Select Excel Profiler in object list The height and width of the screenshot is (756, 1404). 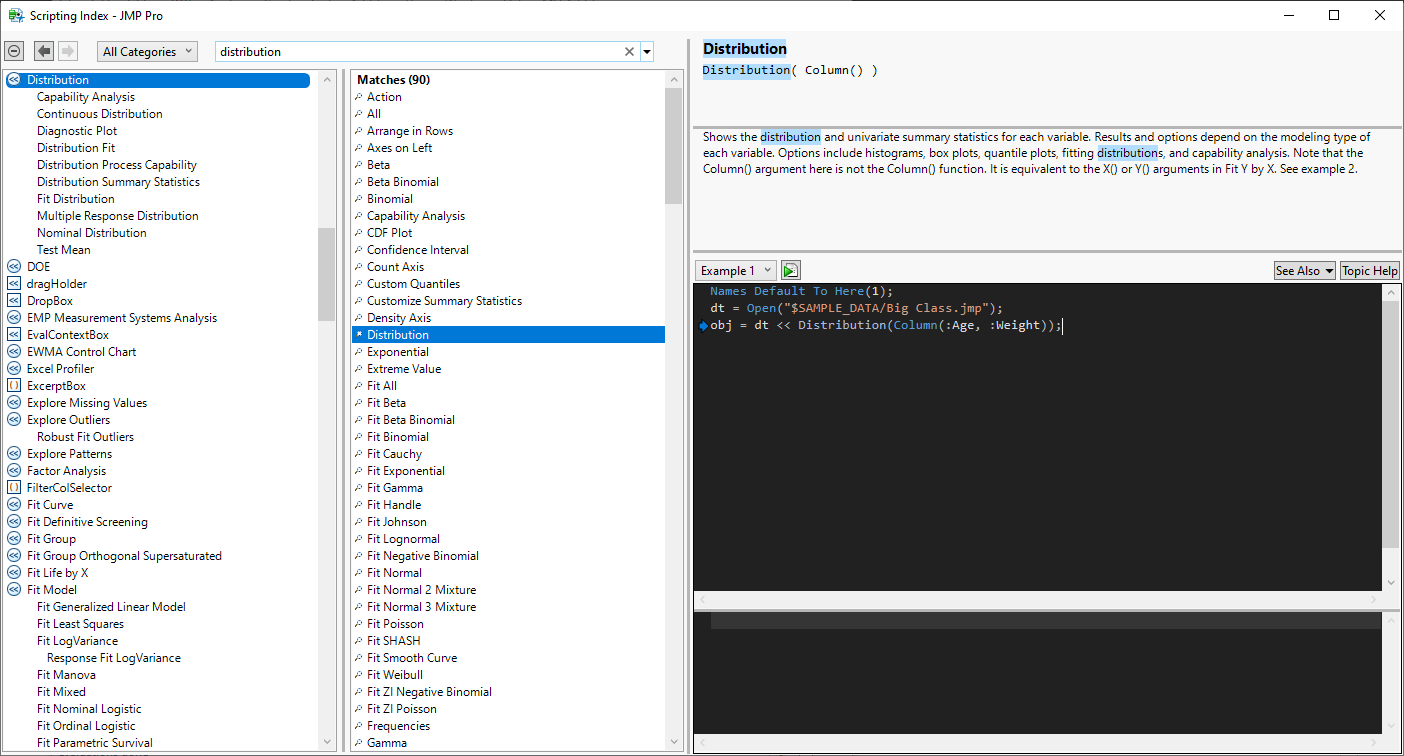click(60, 369)
